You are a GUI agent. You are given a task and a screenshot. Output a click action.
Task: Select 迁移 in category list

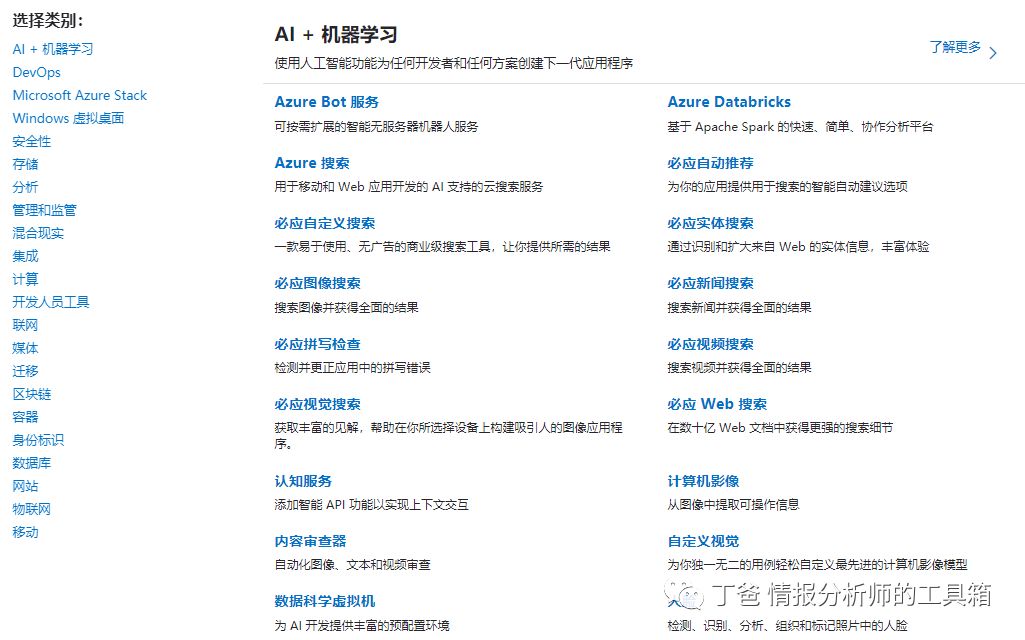coord(25,371)
